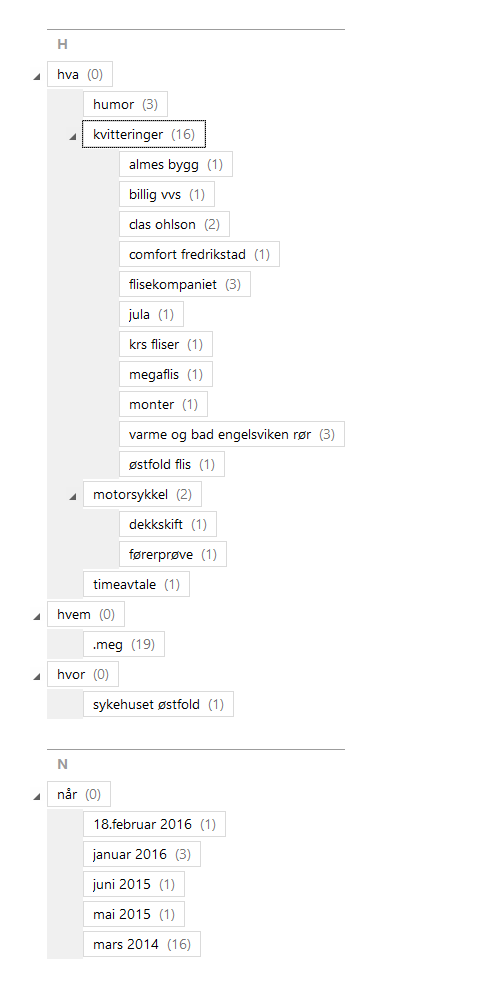Select the timeavtale tag
Viewport: 501px width, 1003px height.
tap(136, 584)
